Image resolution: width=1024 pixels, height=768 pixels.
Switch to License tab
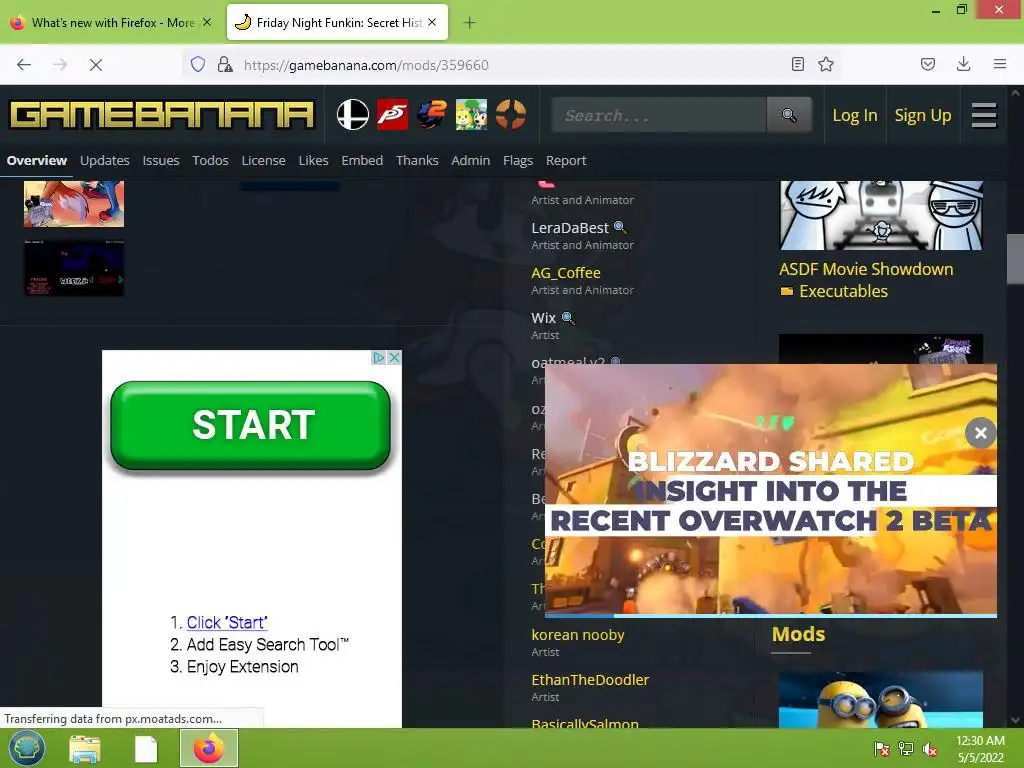tap(263, 161)
